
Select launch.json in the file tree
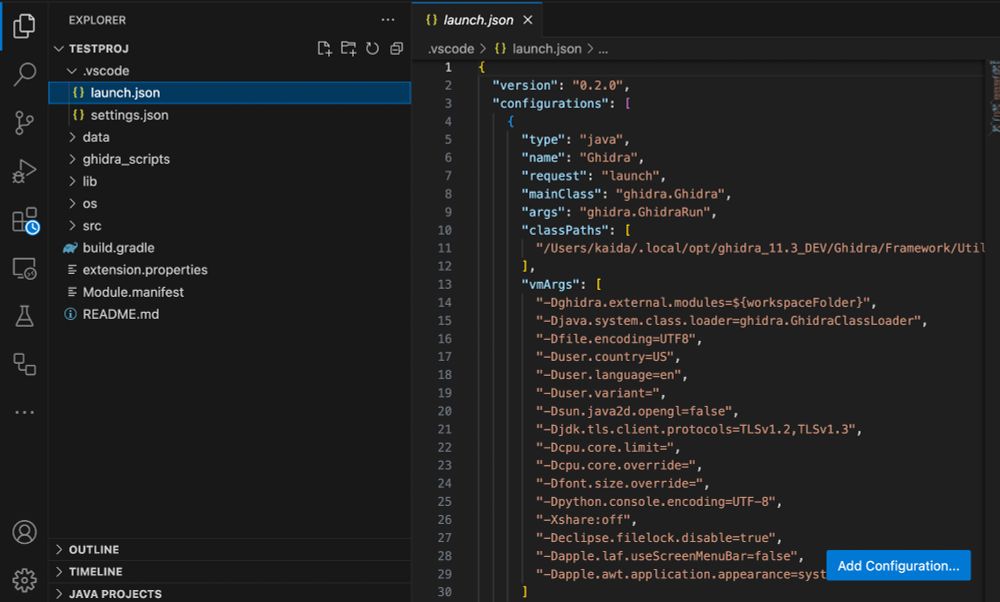point(230,92)
